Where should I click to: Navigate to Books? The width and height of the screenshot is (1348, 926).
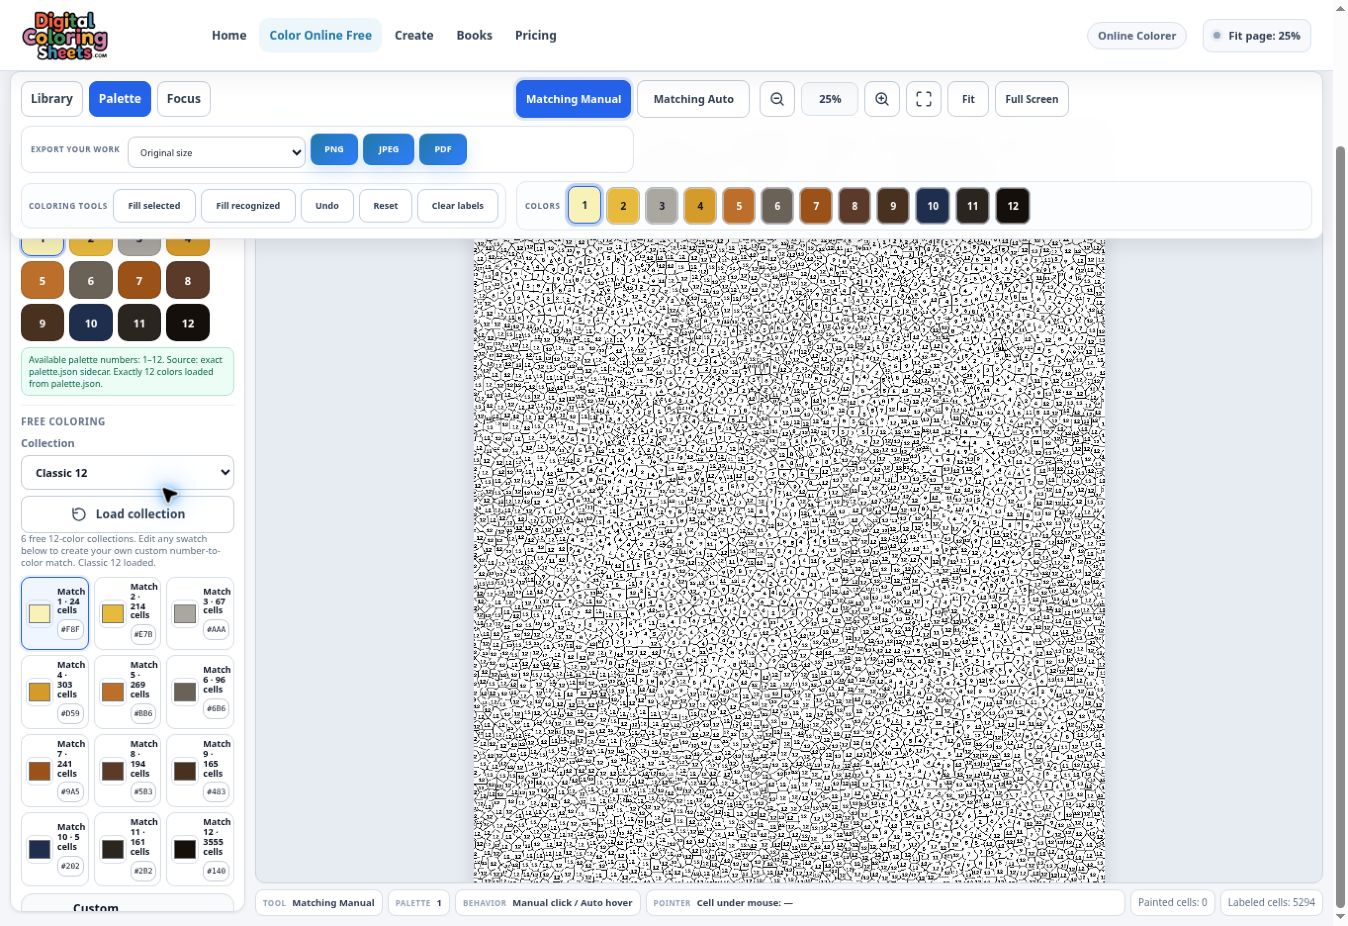tap(474, 35)
